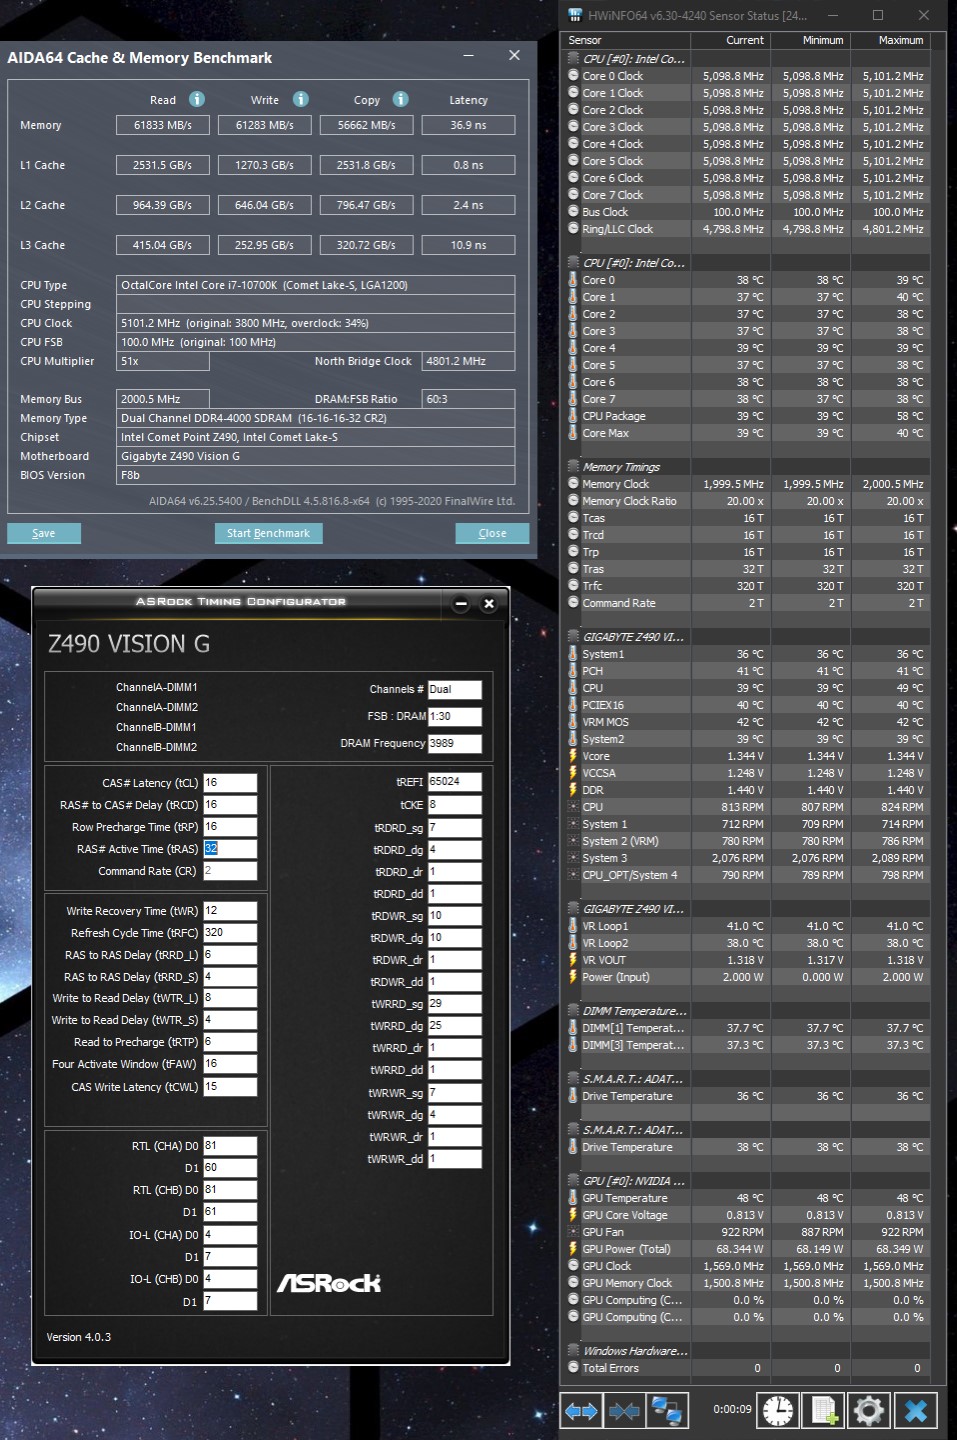The height and width of the screenshot is (1440, 957).
Task: Click the RTL (CHA) D0 field
Action: (230, 1146)
